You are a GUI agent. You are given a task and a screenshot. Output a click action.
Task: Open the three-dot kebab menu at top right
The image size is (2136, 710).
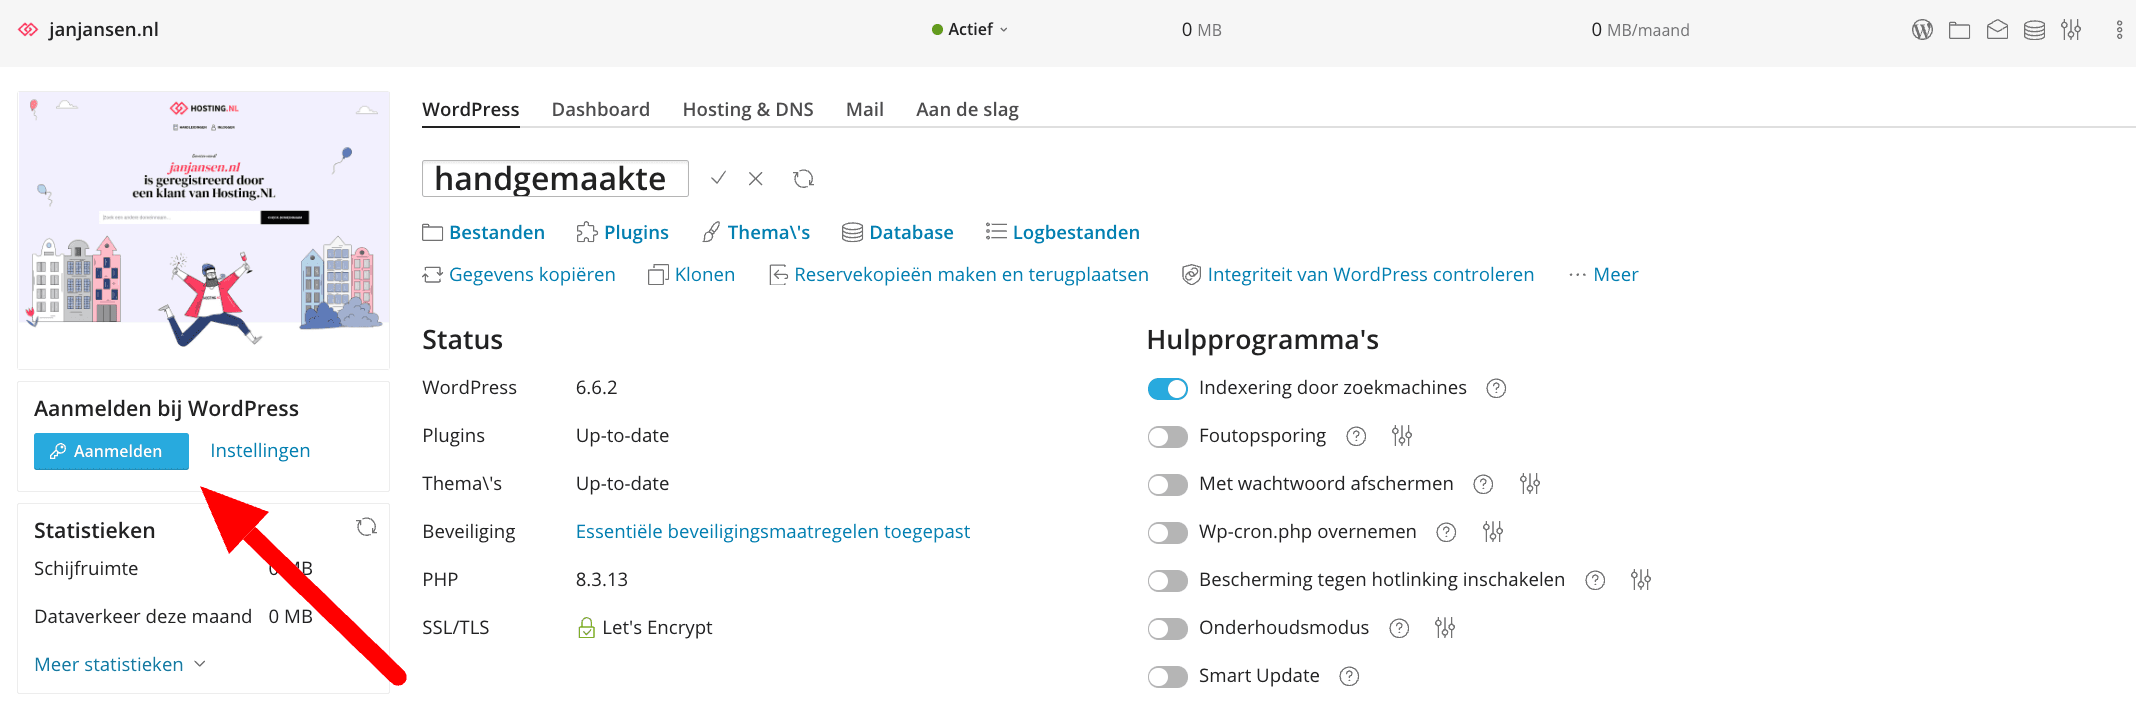point(2119,30)
